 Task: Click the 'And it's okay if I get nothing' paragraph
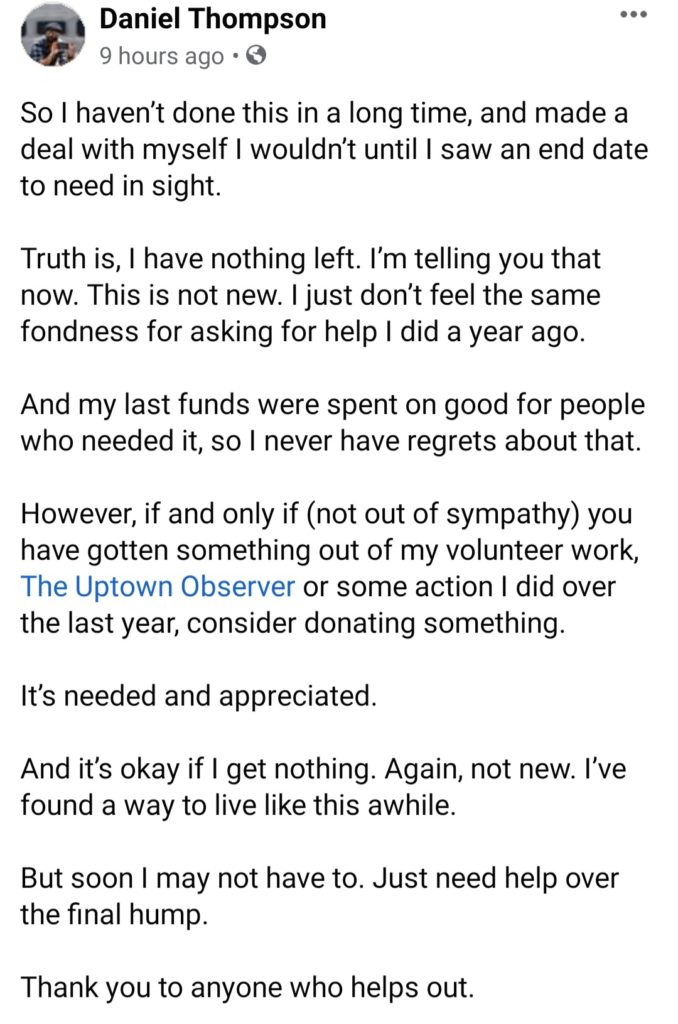[x=323, y=787]
